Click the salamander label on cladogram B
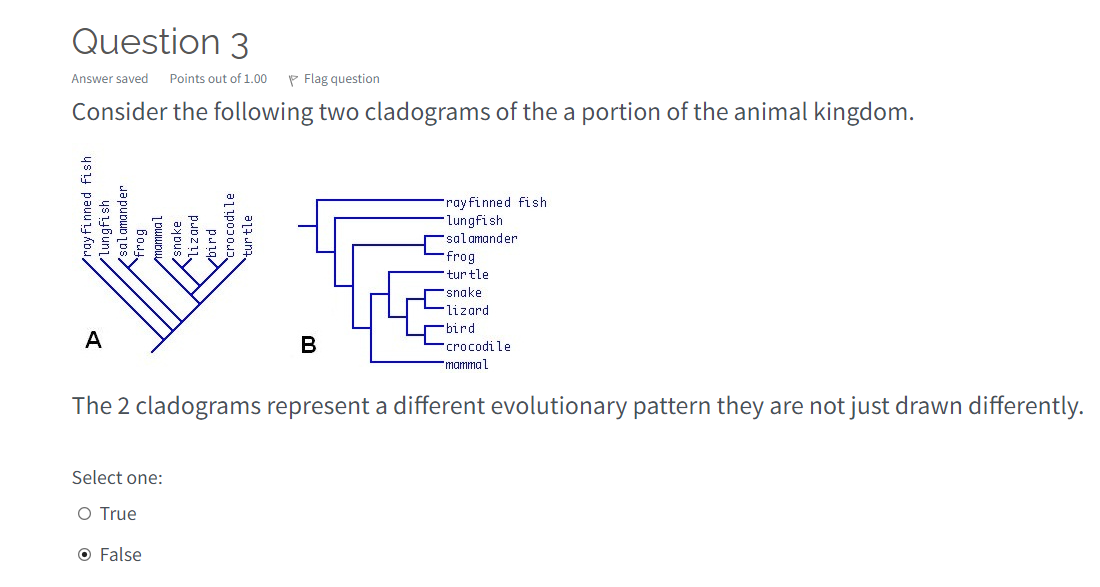Screen dimensions: 1100x587 coord(481,238)
